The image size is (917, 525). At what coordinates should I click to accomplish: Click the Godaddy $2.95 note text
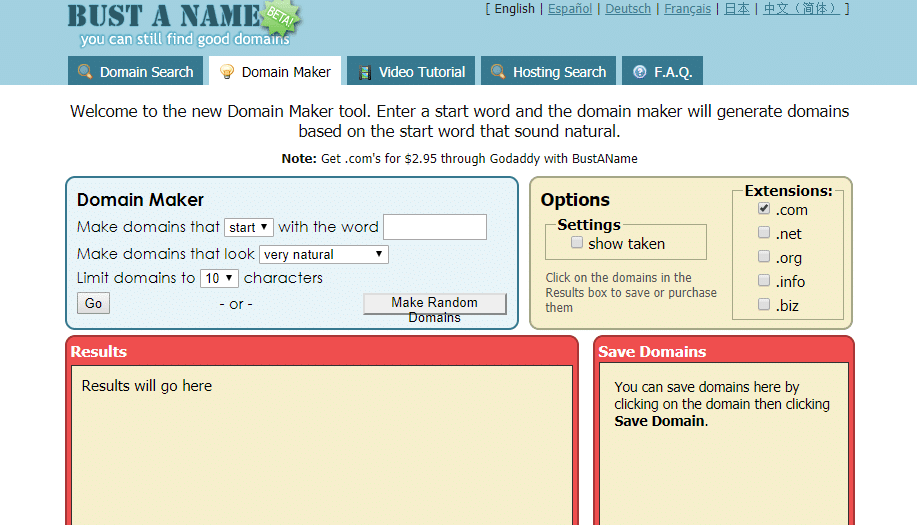(x=459, y=158)
